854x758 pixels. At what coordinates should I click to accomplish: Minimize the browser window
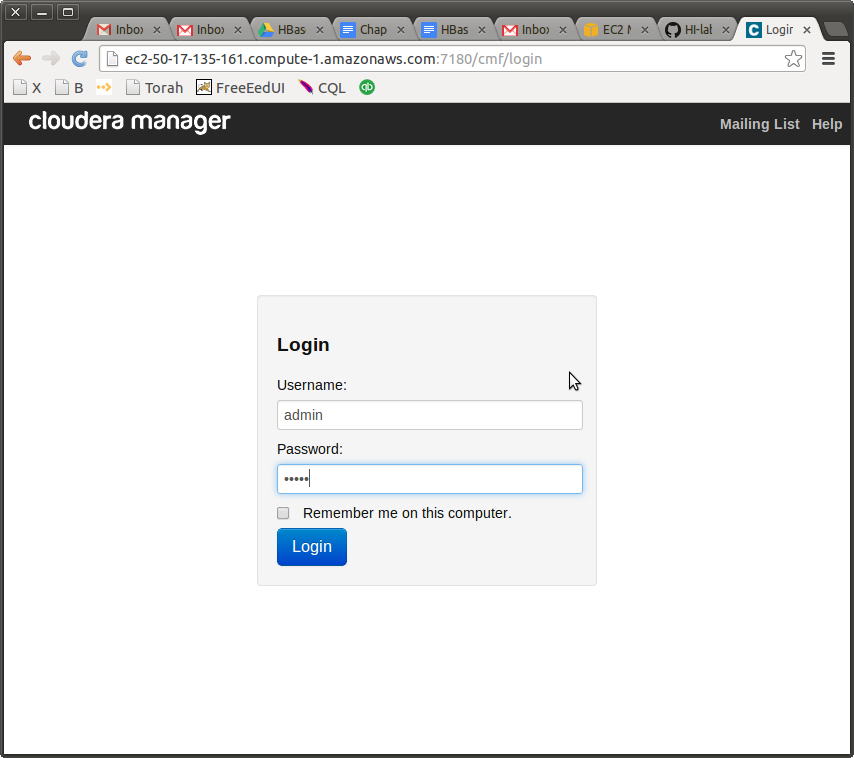point(42,11)
